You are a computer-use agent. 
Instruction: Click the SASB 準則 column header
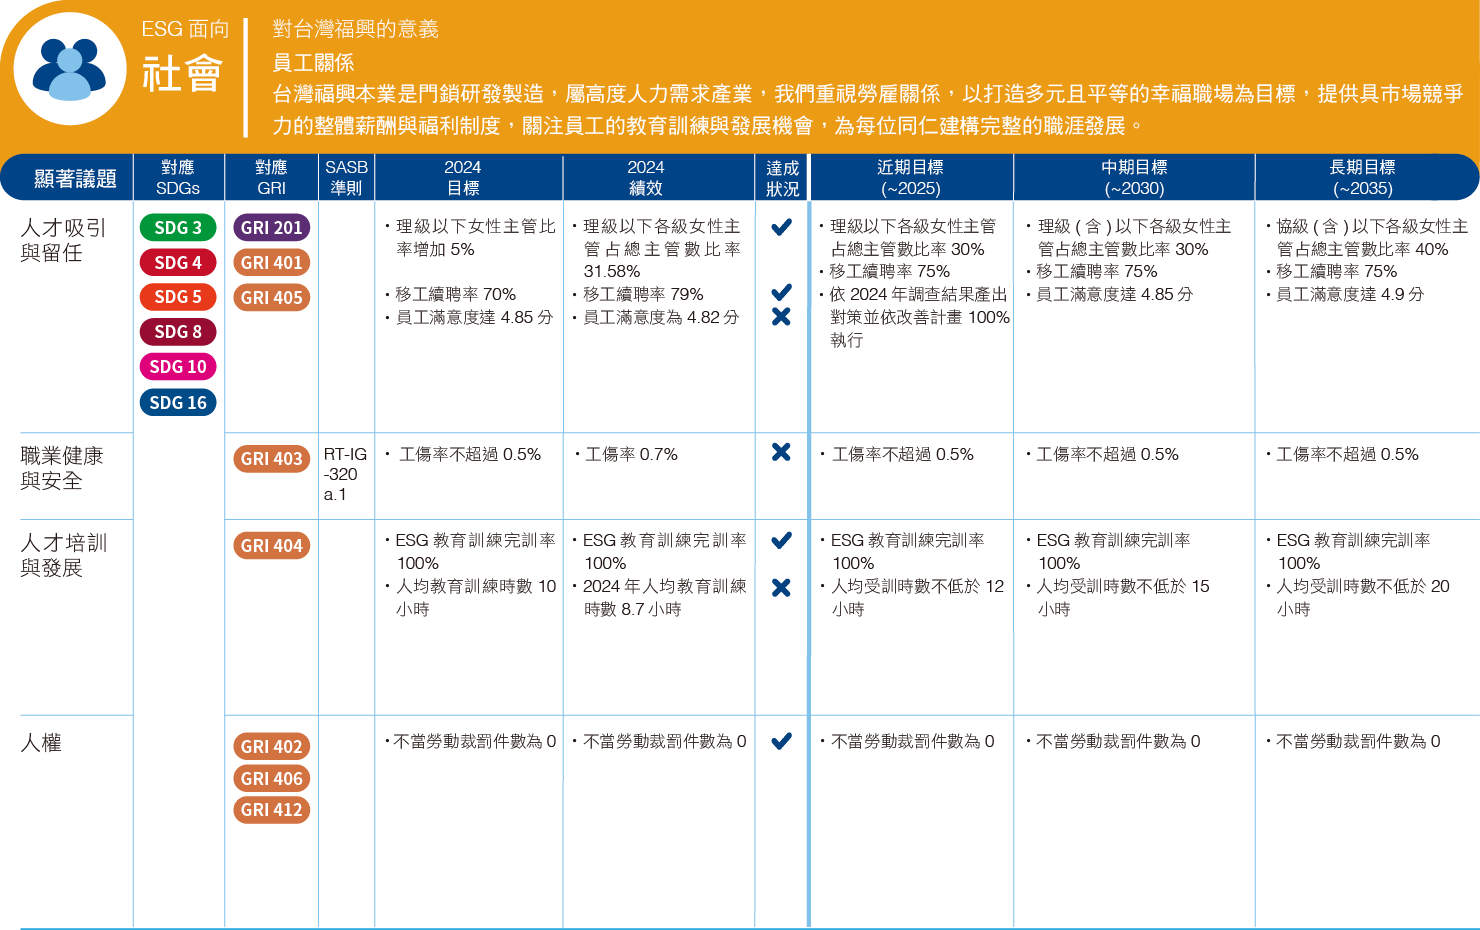[346, 178]
